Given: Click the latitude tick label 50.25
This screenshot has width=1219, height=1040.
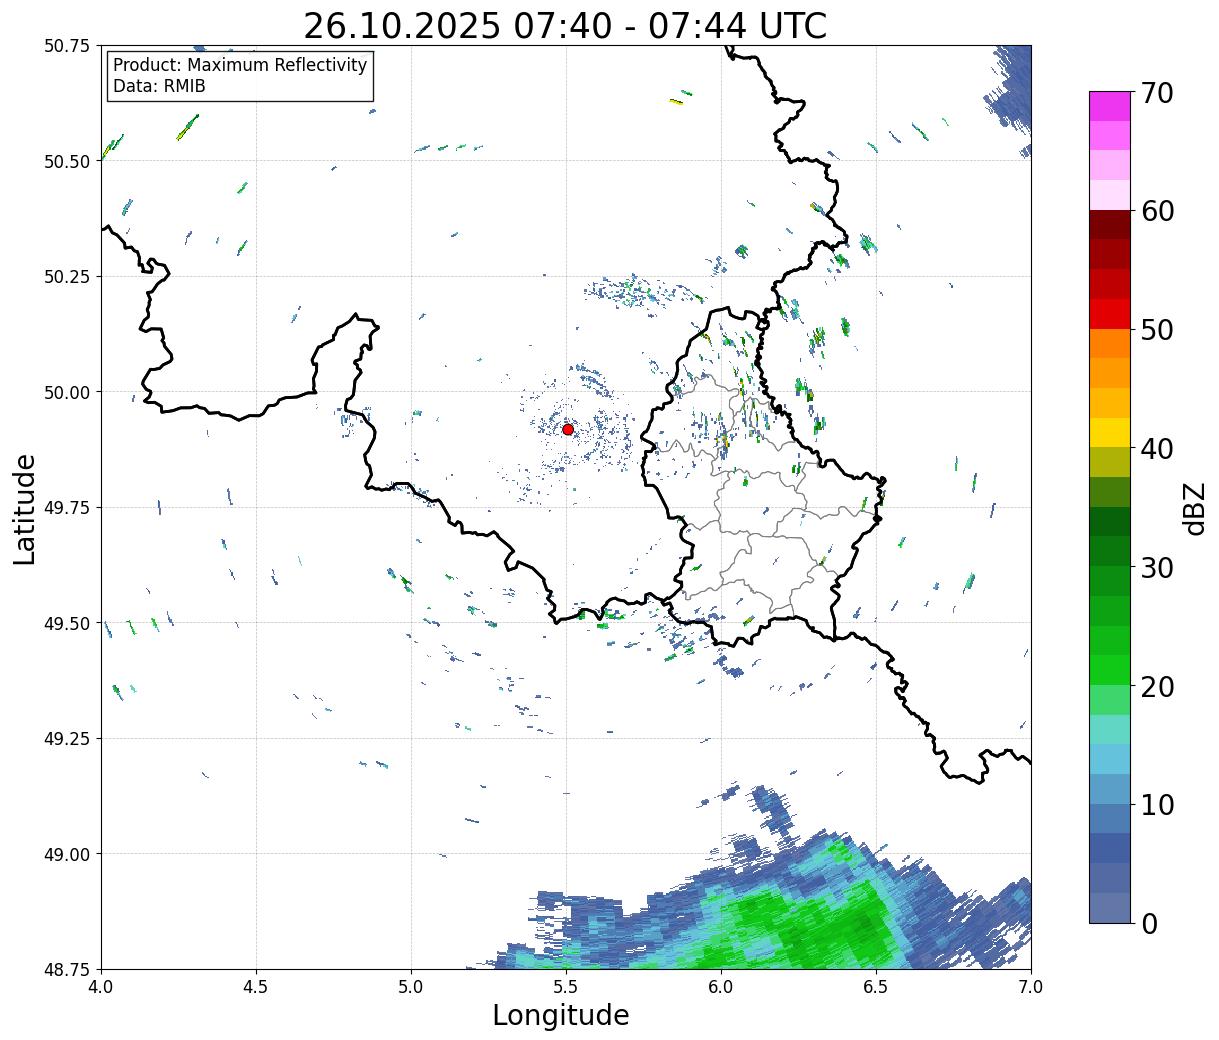Looking at the screenshot, I should 68,277.
